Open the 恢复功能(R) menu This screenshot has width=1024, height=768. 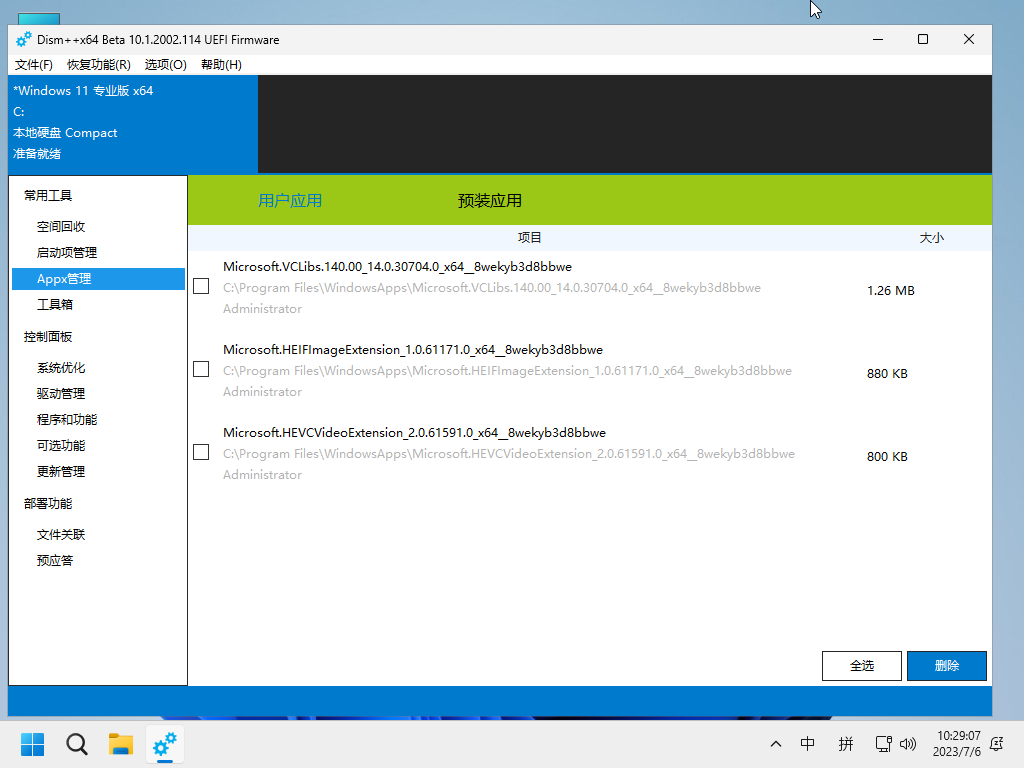click(99, 65)
